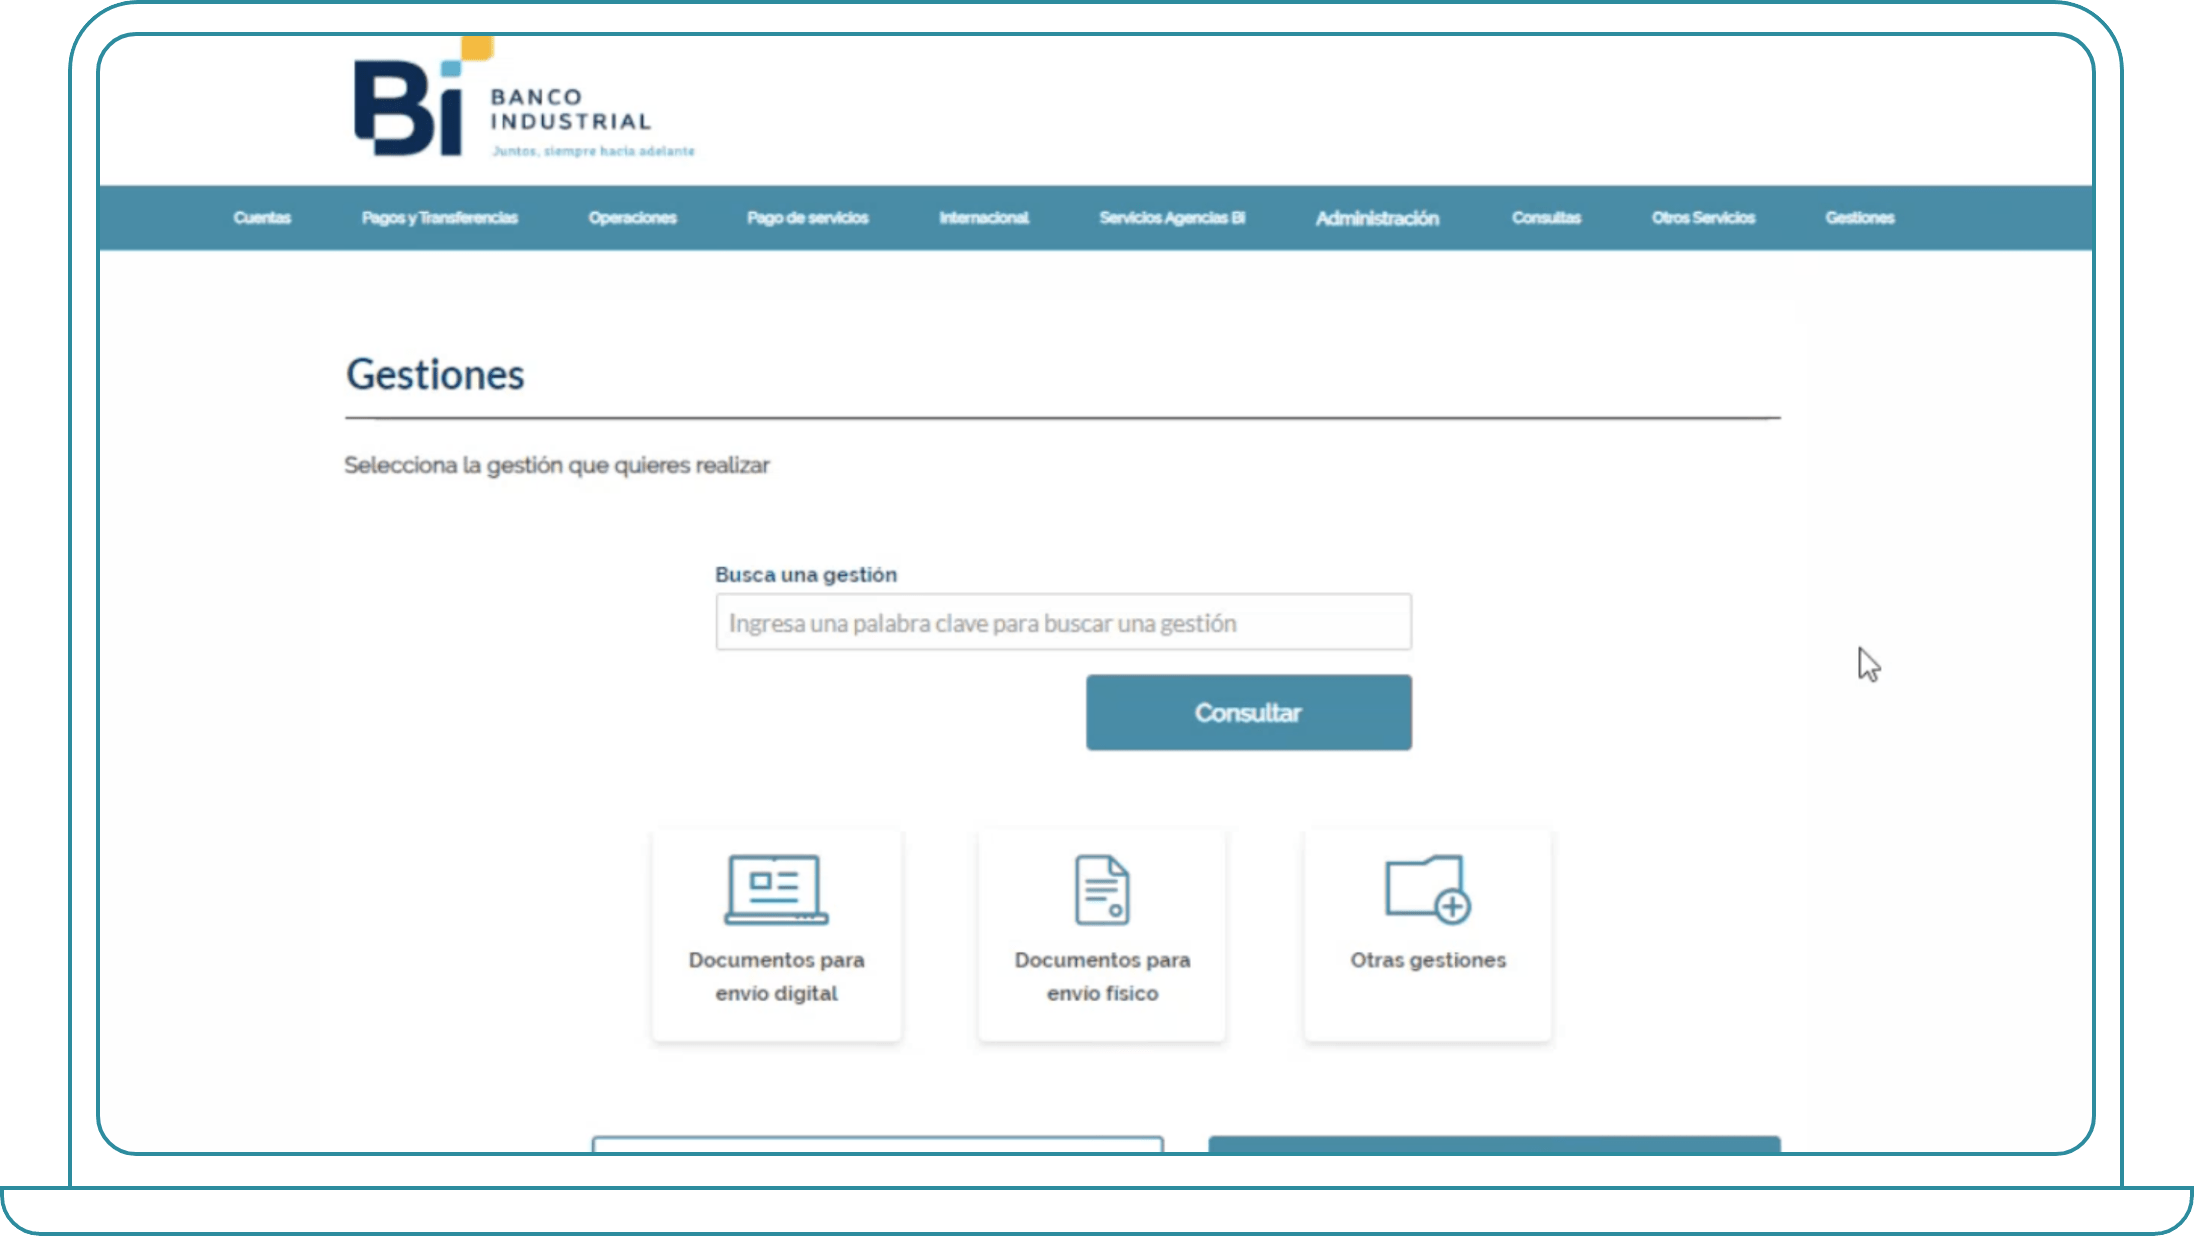Screen dimensions: 2194x1236
Task: Click Gestiones in the navigation bar
Action: pyautogui.click(x=1859, y=218)
